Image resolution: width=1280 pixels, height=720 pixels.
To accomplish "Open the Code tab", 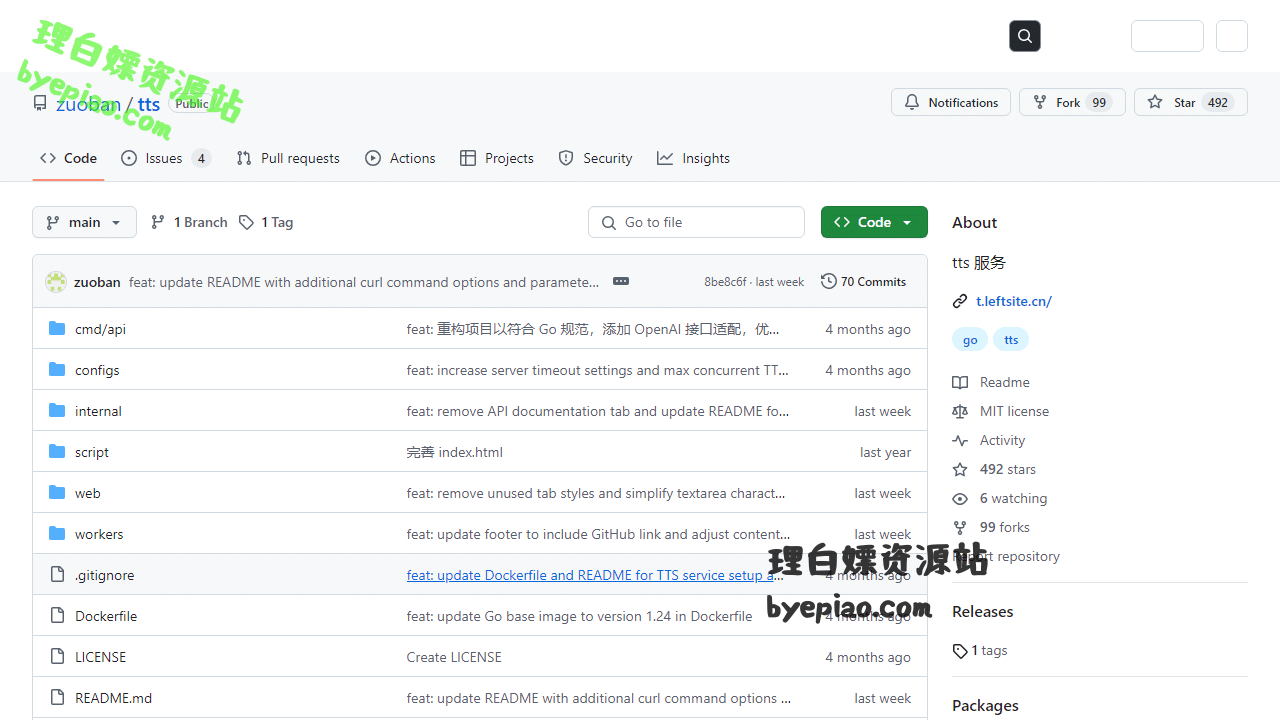I will 68,158.
